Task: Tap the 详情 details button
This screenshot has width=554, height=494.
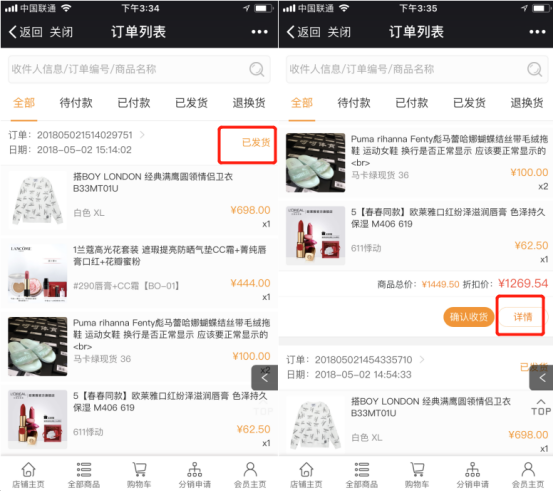Action: (x=522, y=317)
